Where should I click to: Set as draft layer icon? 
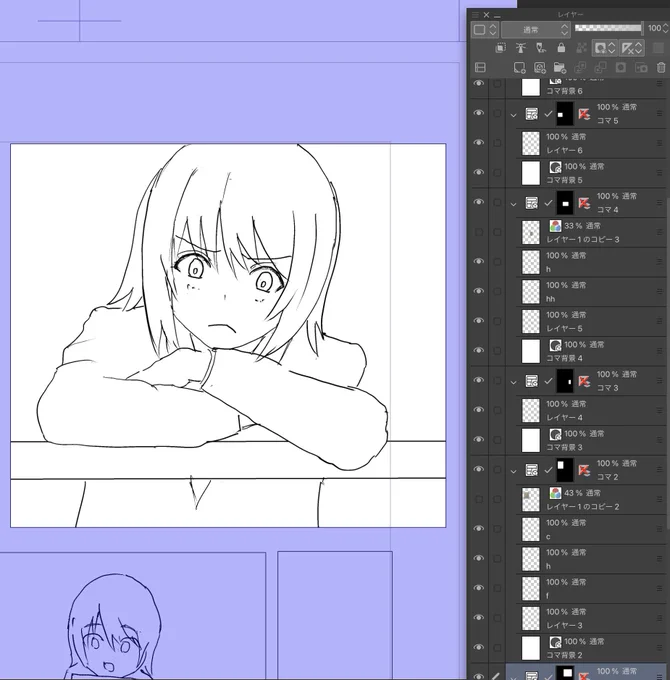pyautogui.click(x=540, y=48)
